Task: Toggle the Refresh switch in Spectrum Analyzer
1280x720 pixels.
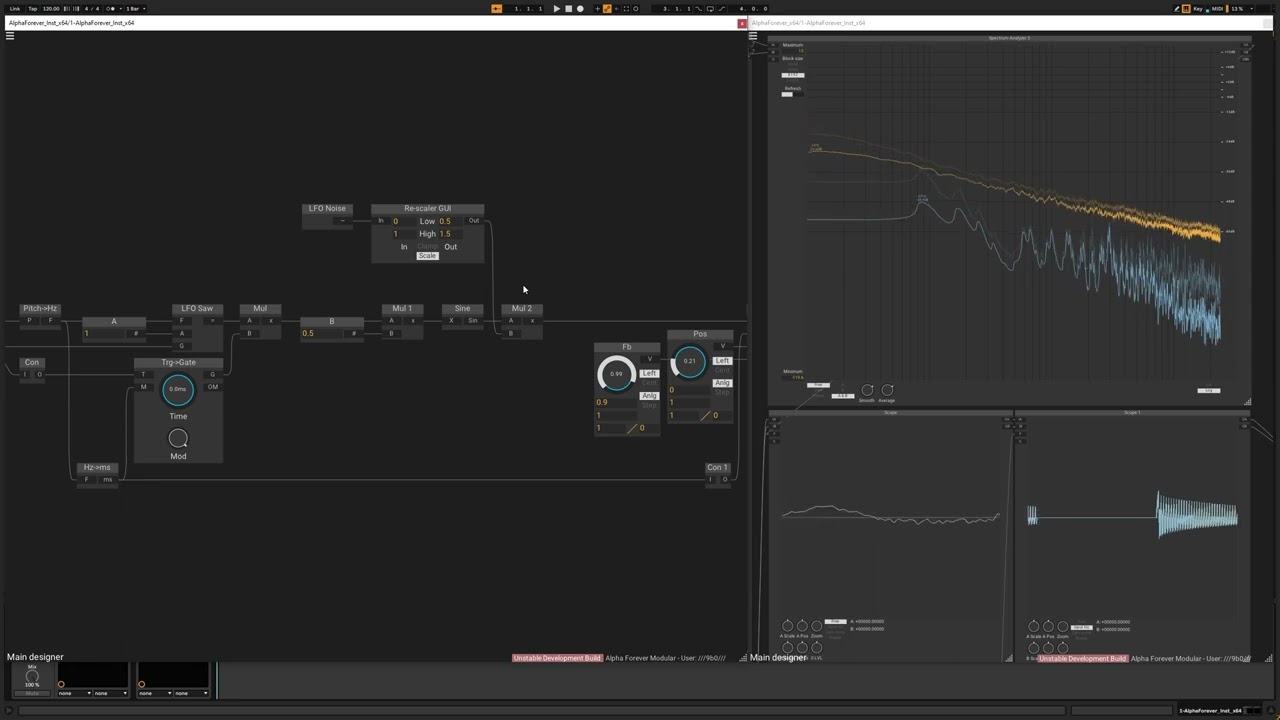Action: click(x=793, y=95)
